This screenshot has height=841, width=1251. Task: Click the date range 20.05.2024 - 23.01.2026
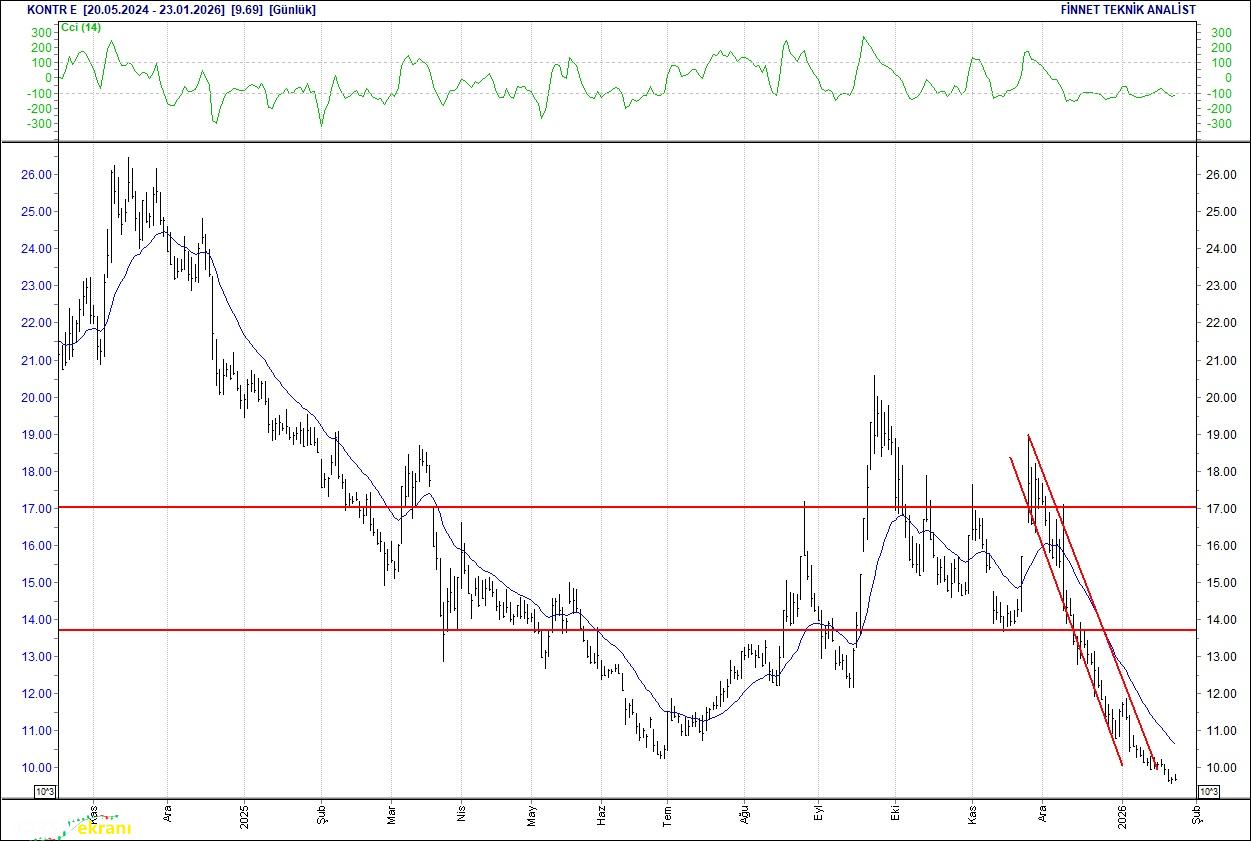pyautogui.click(x=154, y=10)
